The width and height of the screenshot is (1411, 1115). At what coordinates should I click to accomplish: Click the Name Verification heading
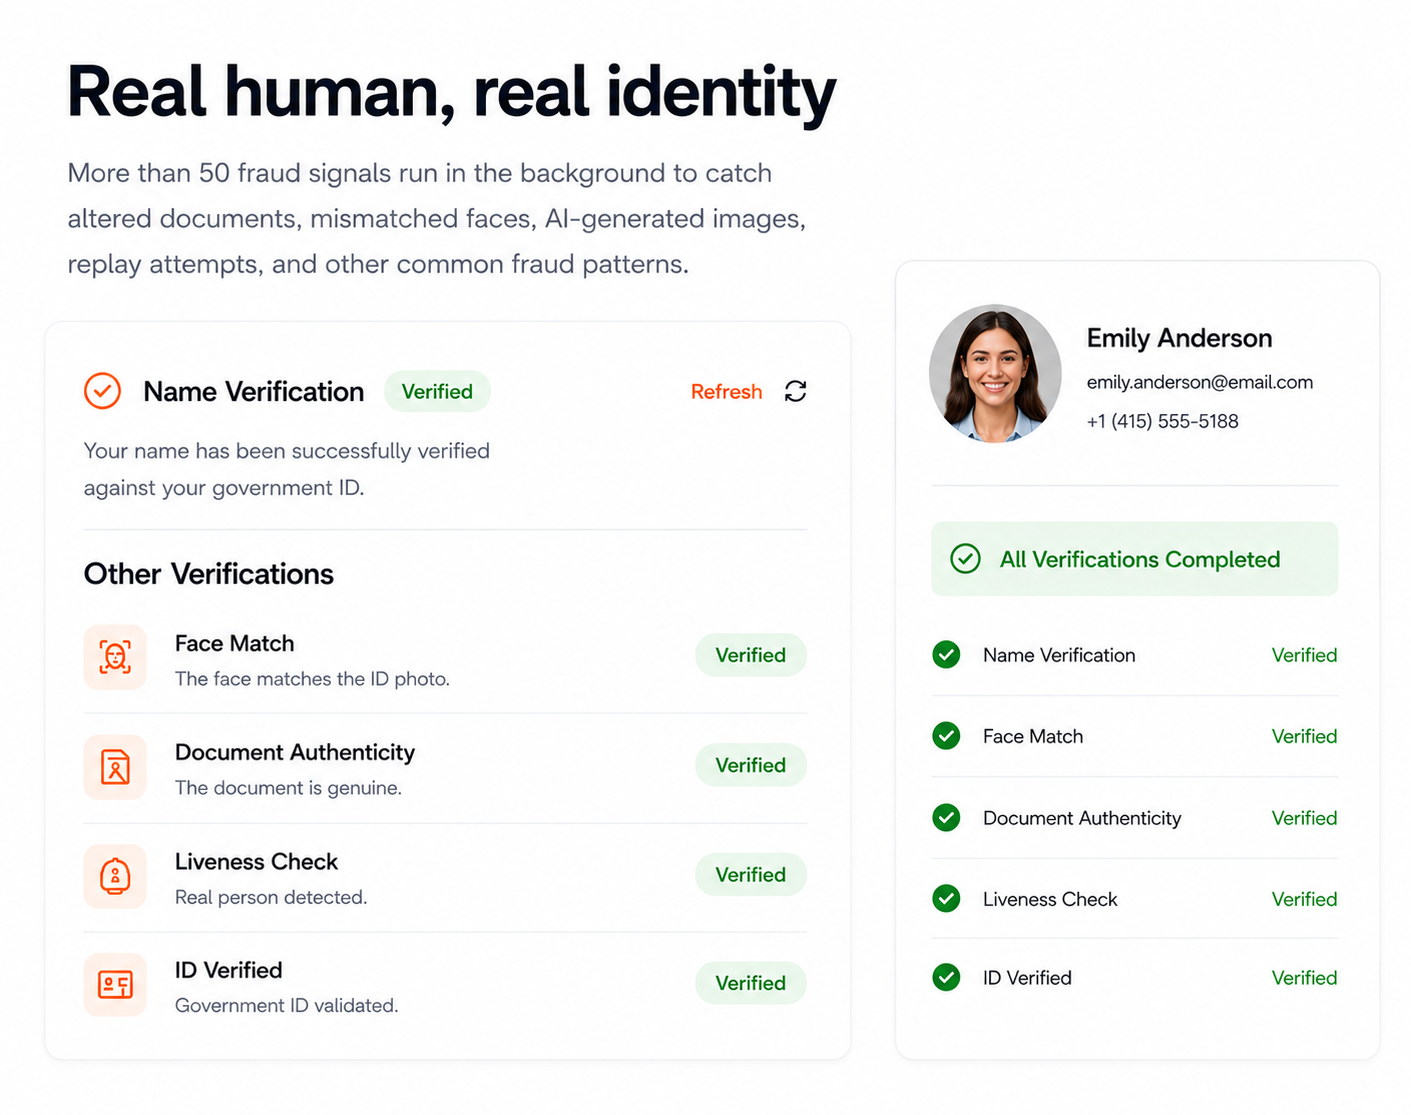tap(254, 391)
